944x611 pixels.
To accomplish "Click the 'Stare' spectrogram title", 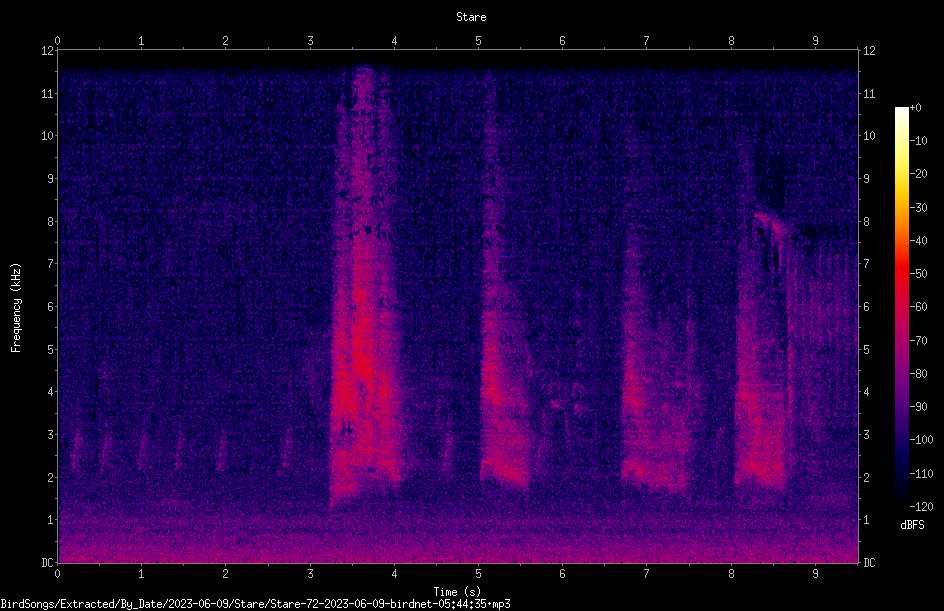I will click(471, 17).
